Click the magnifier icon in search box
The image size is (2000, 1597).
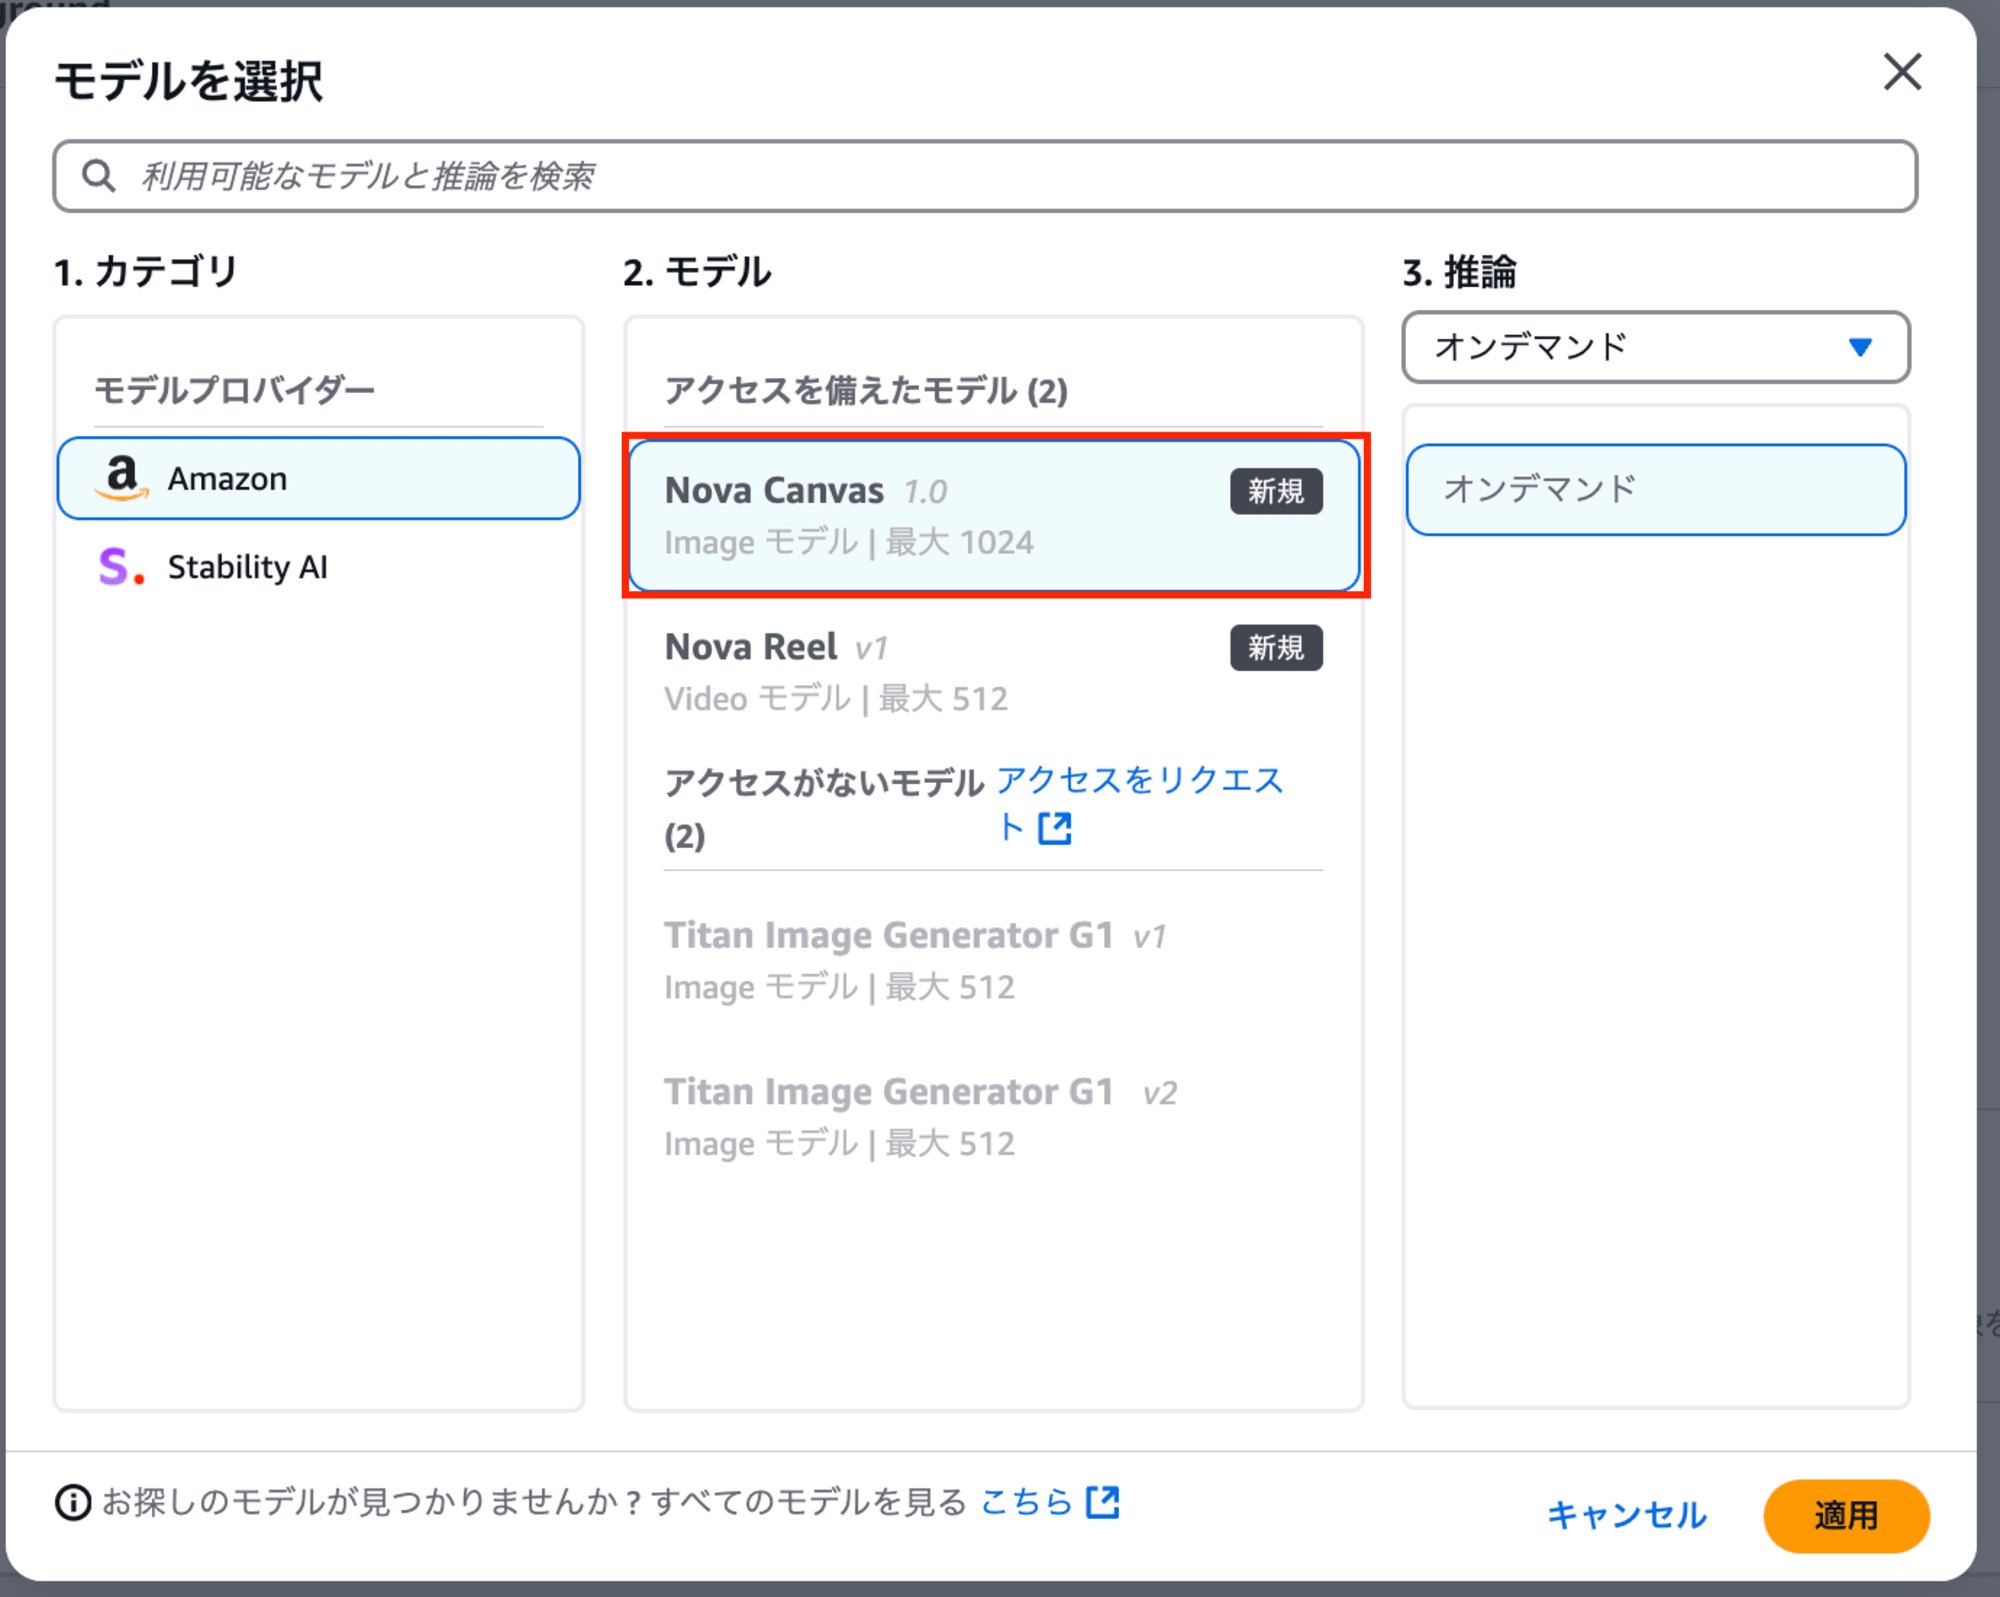(98, 176)
